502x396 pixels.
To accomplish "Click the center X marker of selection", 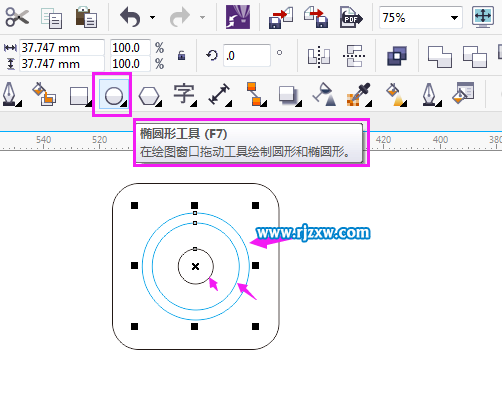I will point(196,266).
